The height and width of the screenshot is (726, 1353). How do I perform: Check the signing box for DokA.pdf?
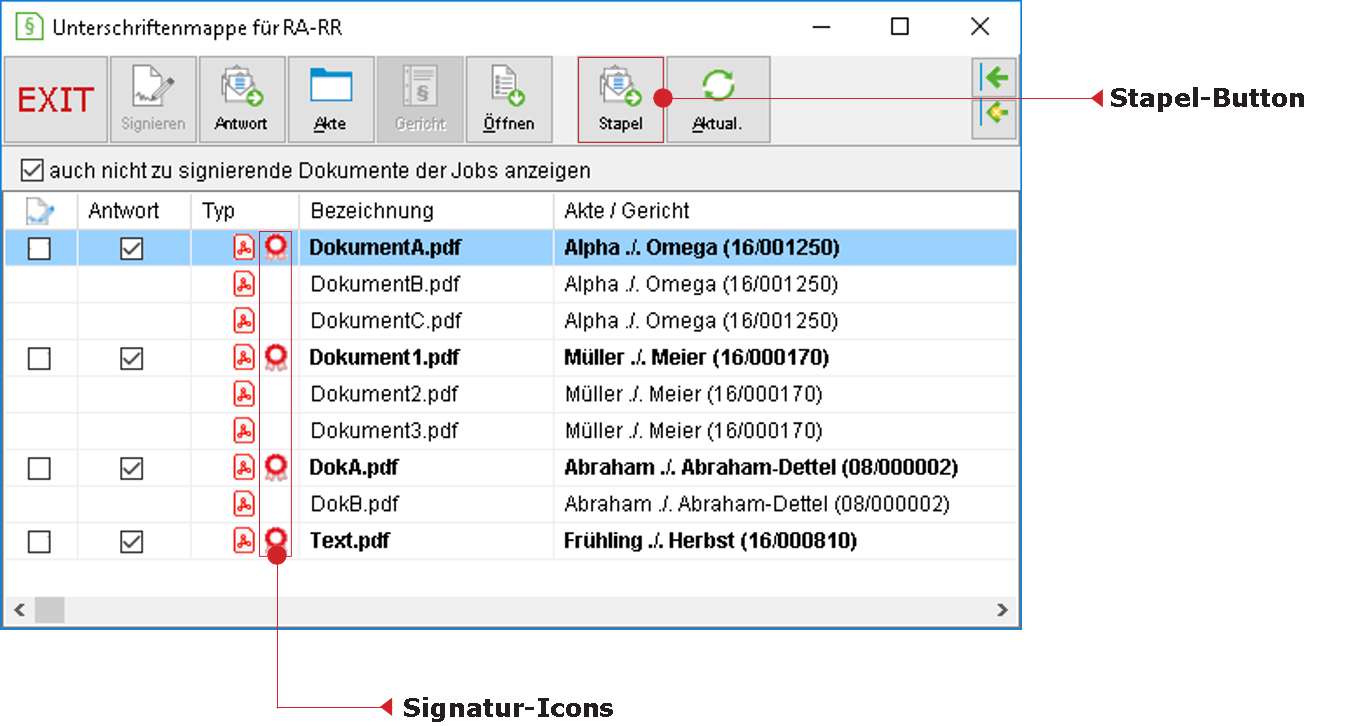tap(39, 468)
